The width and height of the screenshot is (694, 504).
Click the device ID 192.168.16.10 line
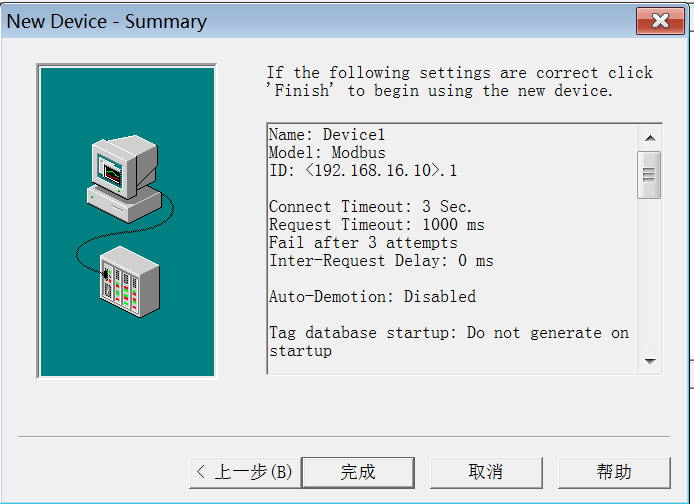(x=362, y=171)
